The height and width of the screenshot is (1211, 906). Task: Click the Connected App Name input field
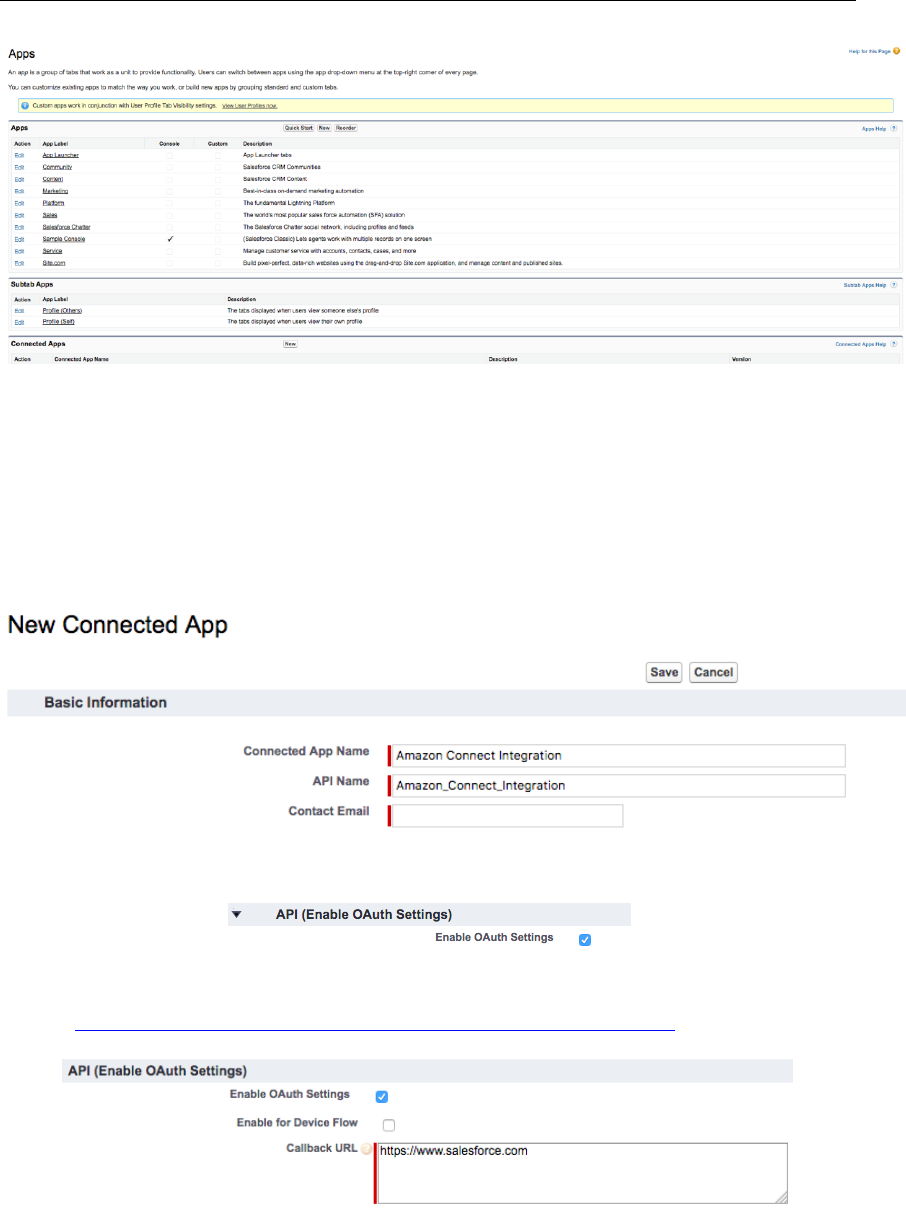pyautogui.click(x=618, y=755)
